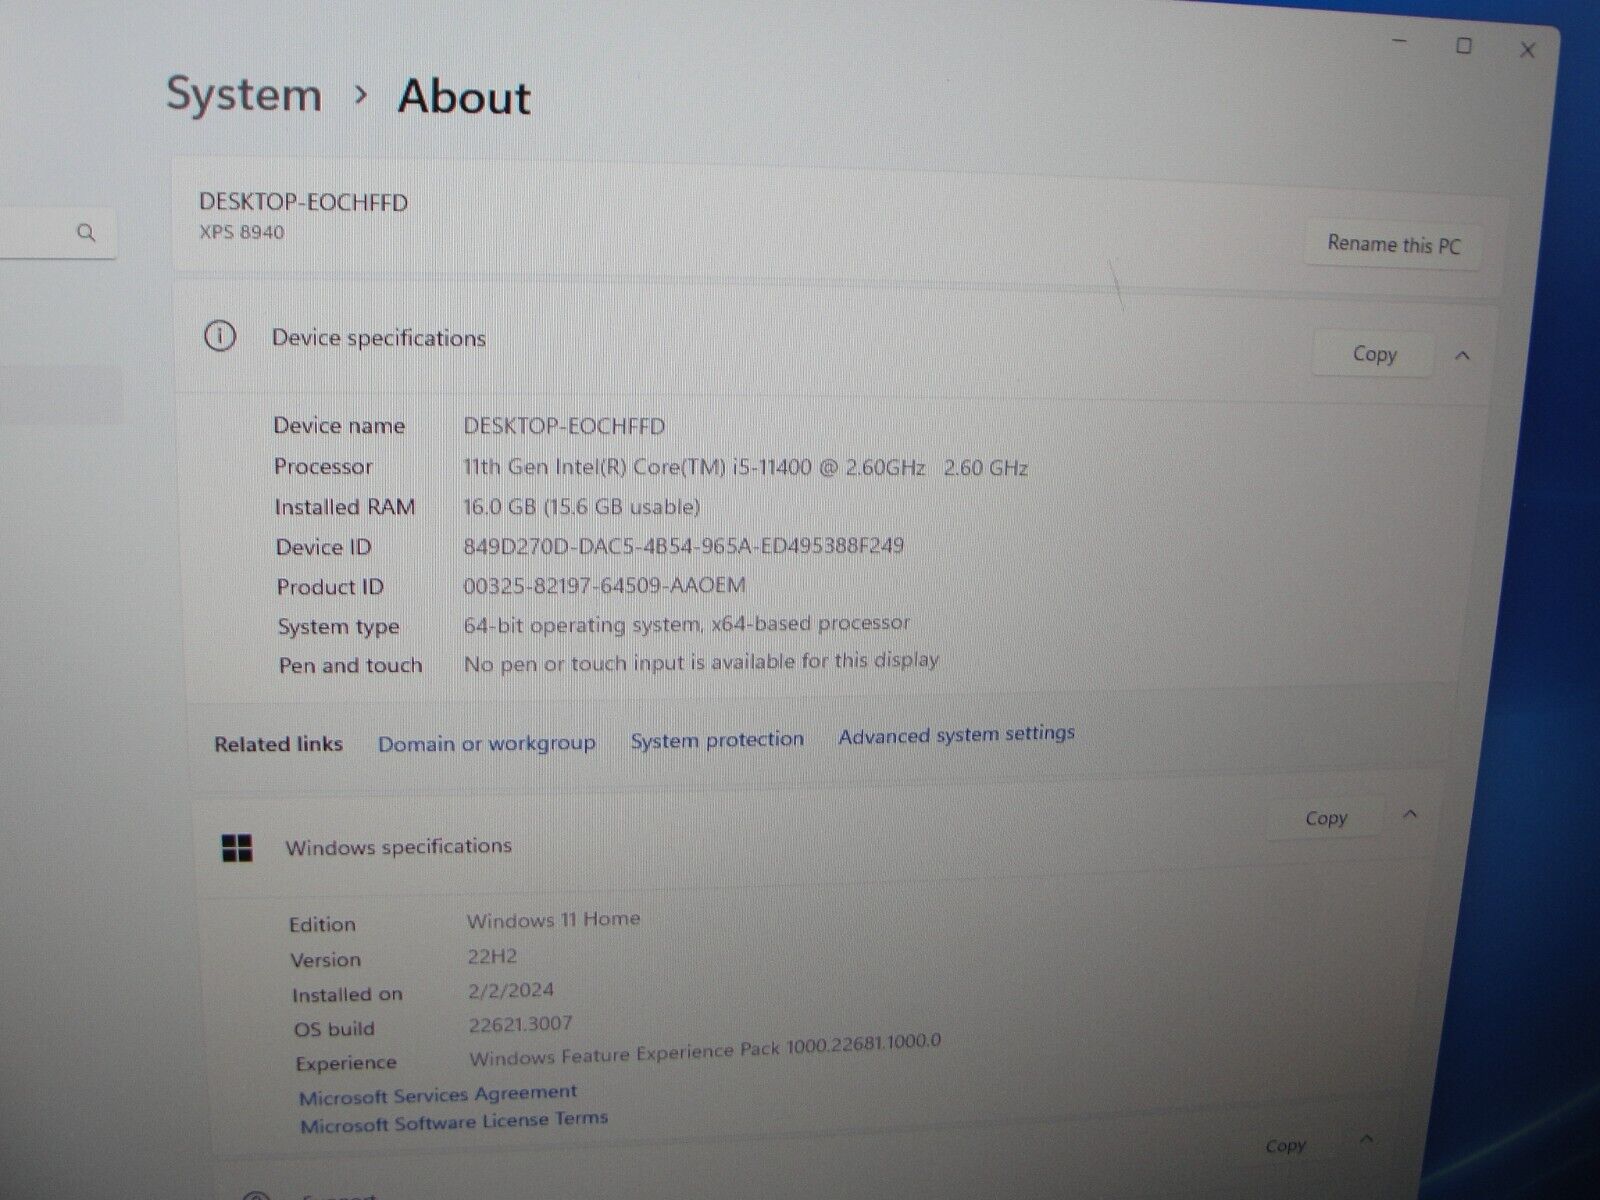Select the XPS 8940 model text
Screen dimensions: 1600x1200
[x=241, y=232]
